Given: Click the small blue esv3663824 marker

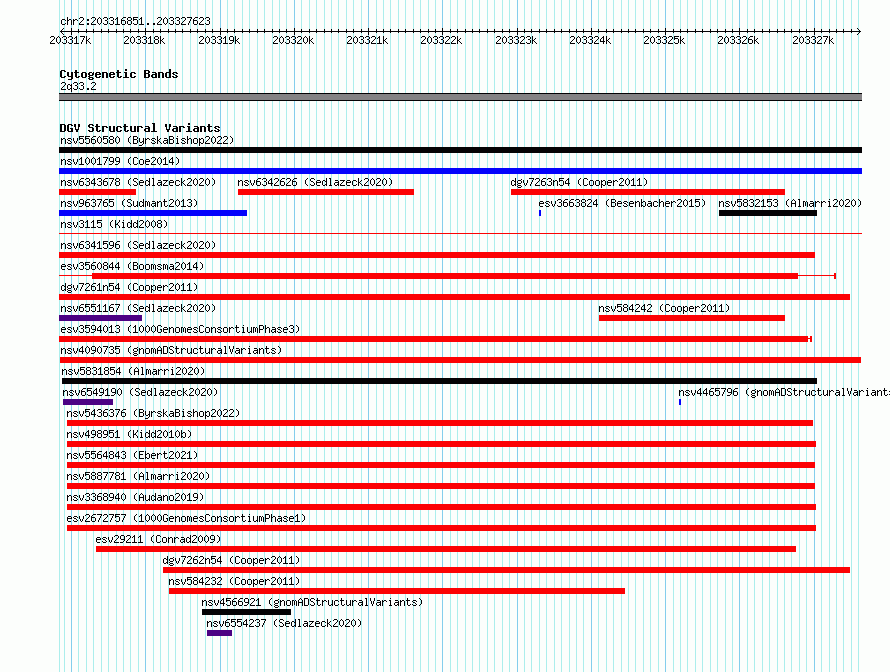Looking at the screenshot, I should (x=540, y=213).
